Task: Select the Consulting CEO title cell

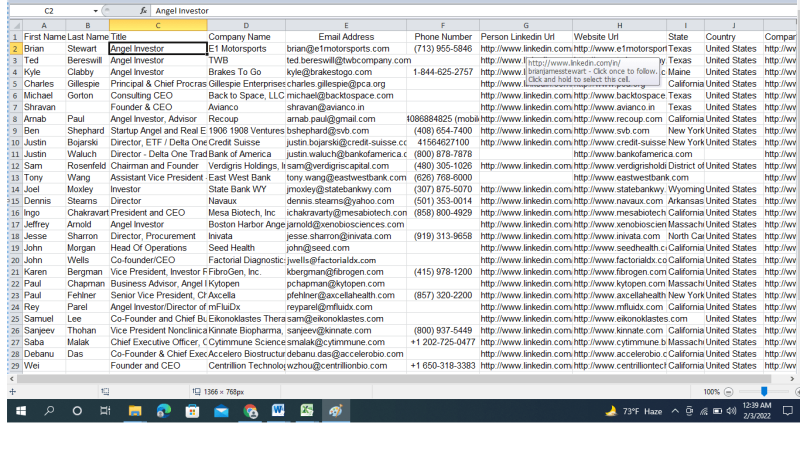Action: [158, 95]
